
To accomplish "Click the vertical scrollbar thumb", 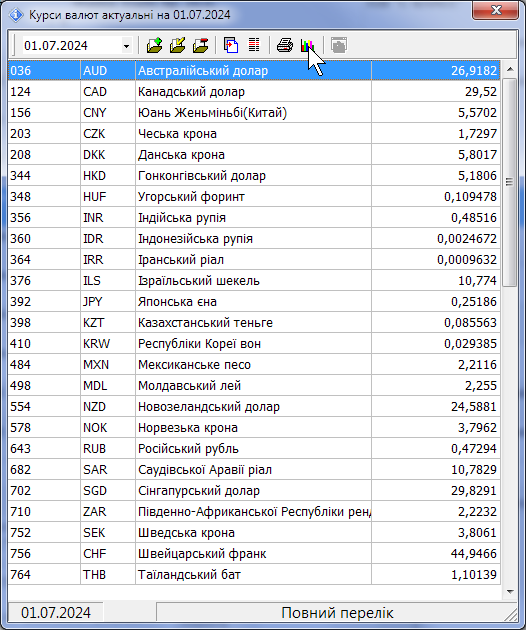I will tap(510, 182).
